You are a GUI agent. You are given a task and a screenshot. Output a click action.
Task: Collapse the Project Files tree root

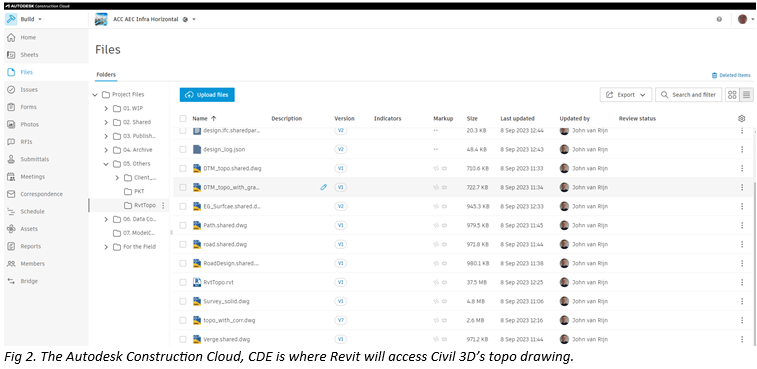(x=95, y=95)
